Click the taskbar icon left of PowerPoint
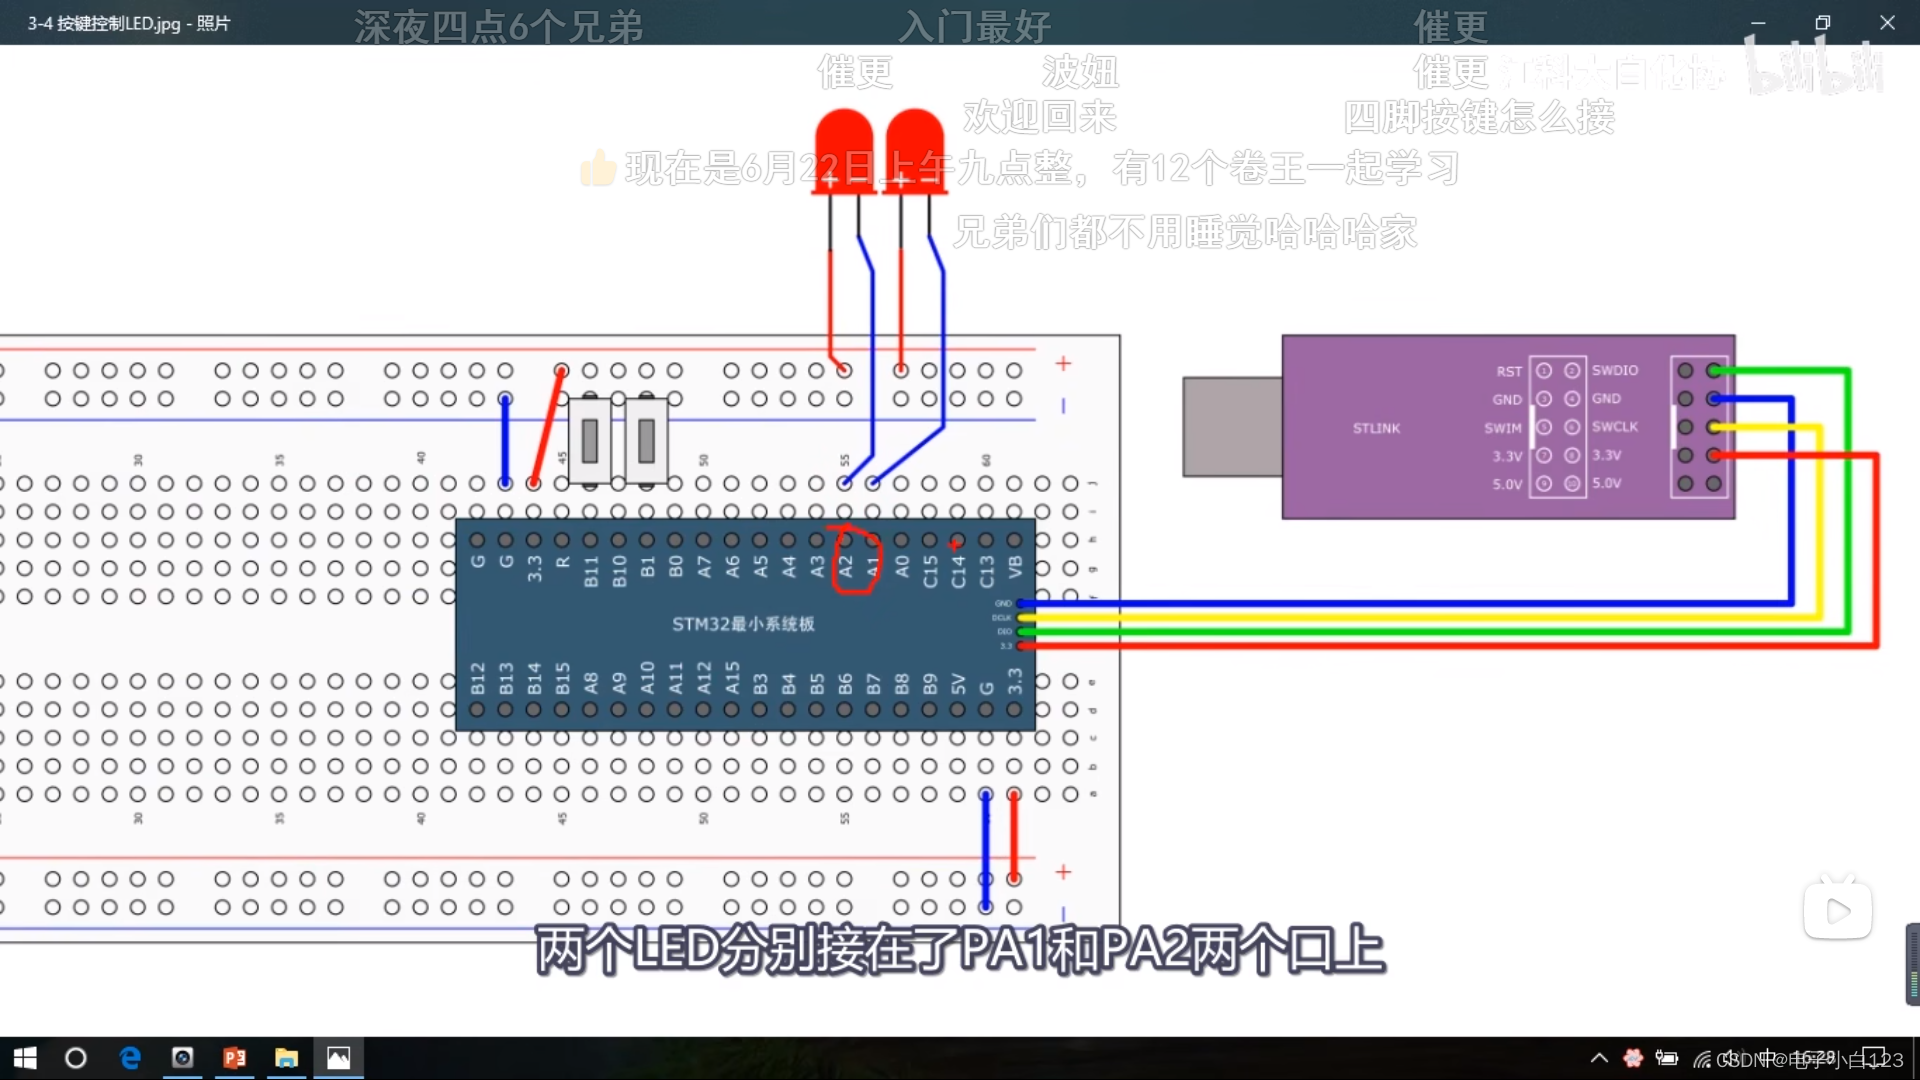 (x=182, y=1058)
